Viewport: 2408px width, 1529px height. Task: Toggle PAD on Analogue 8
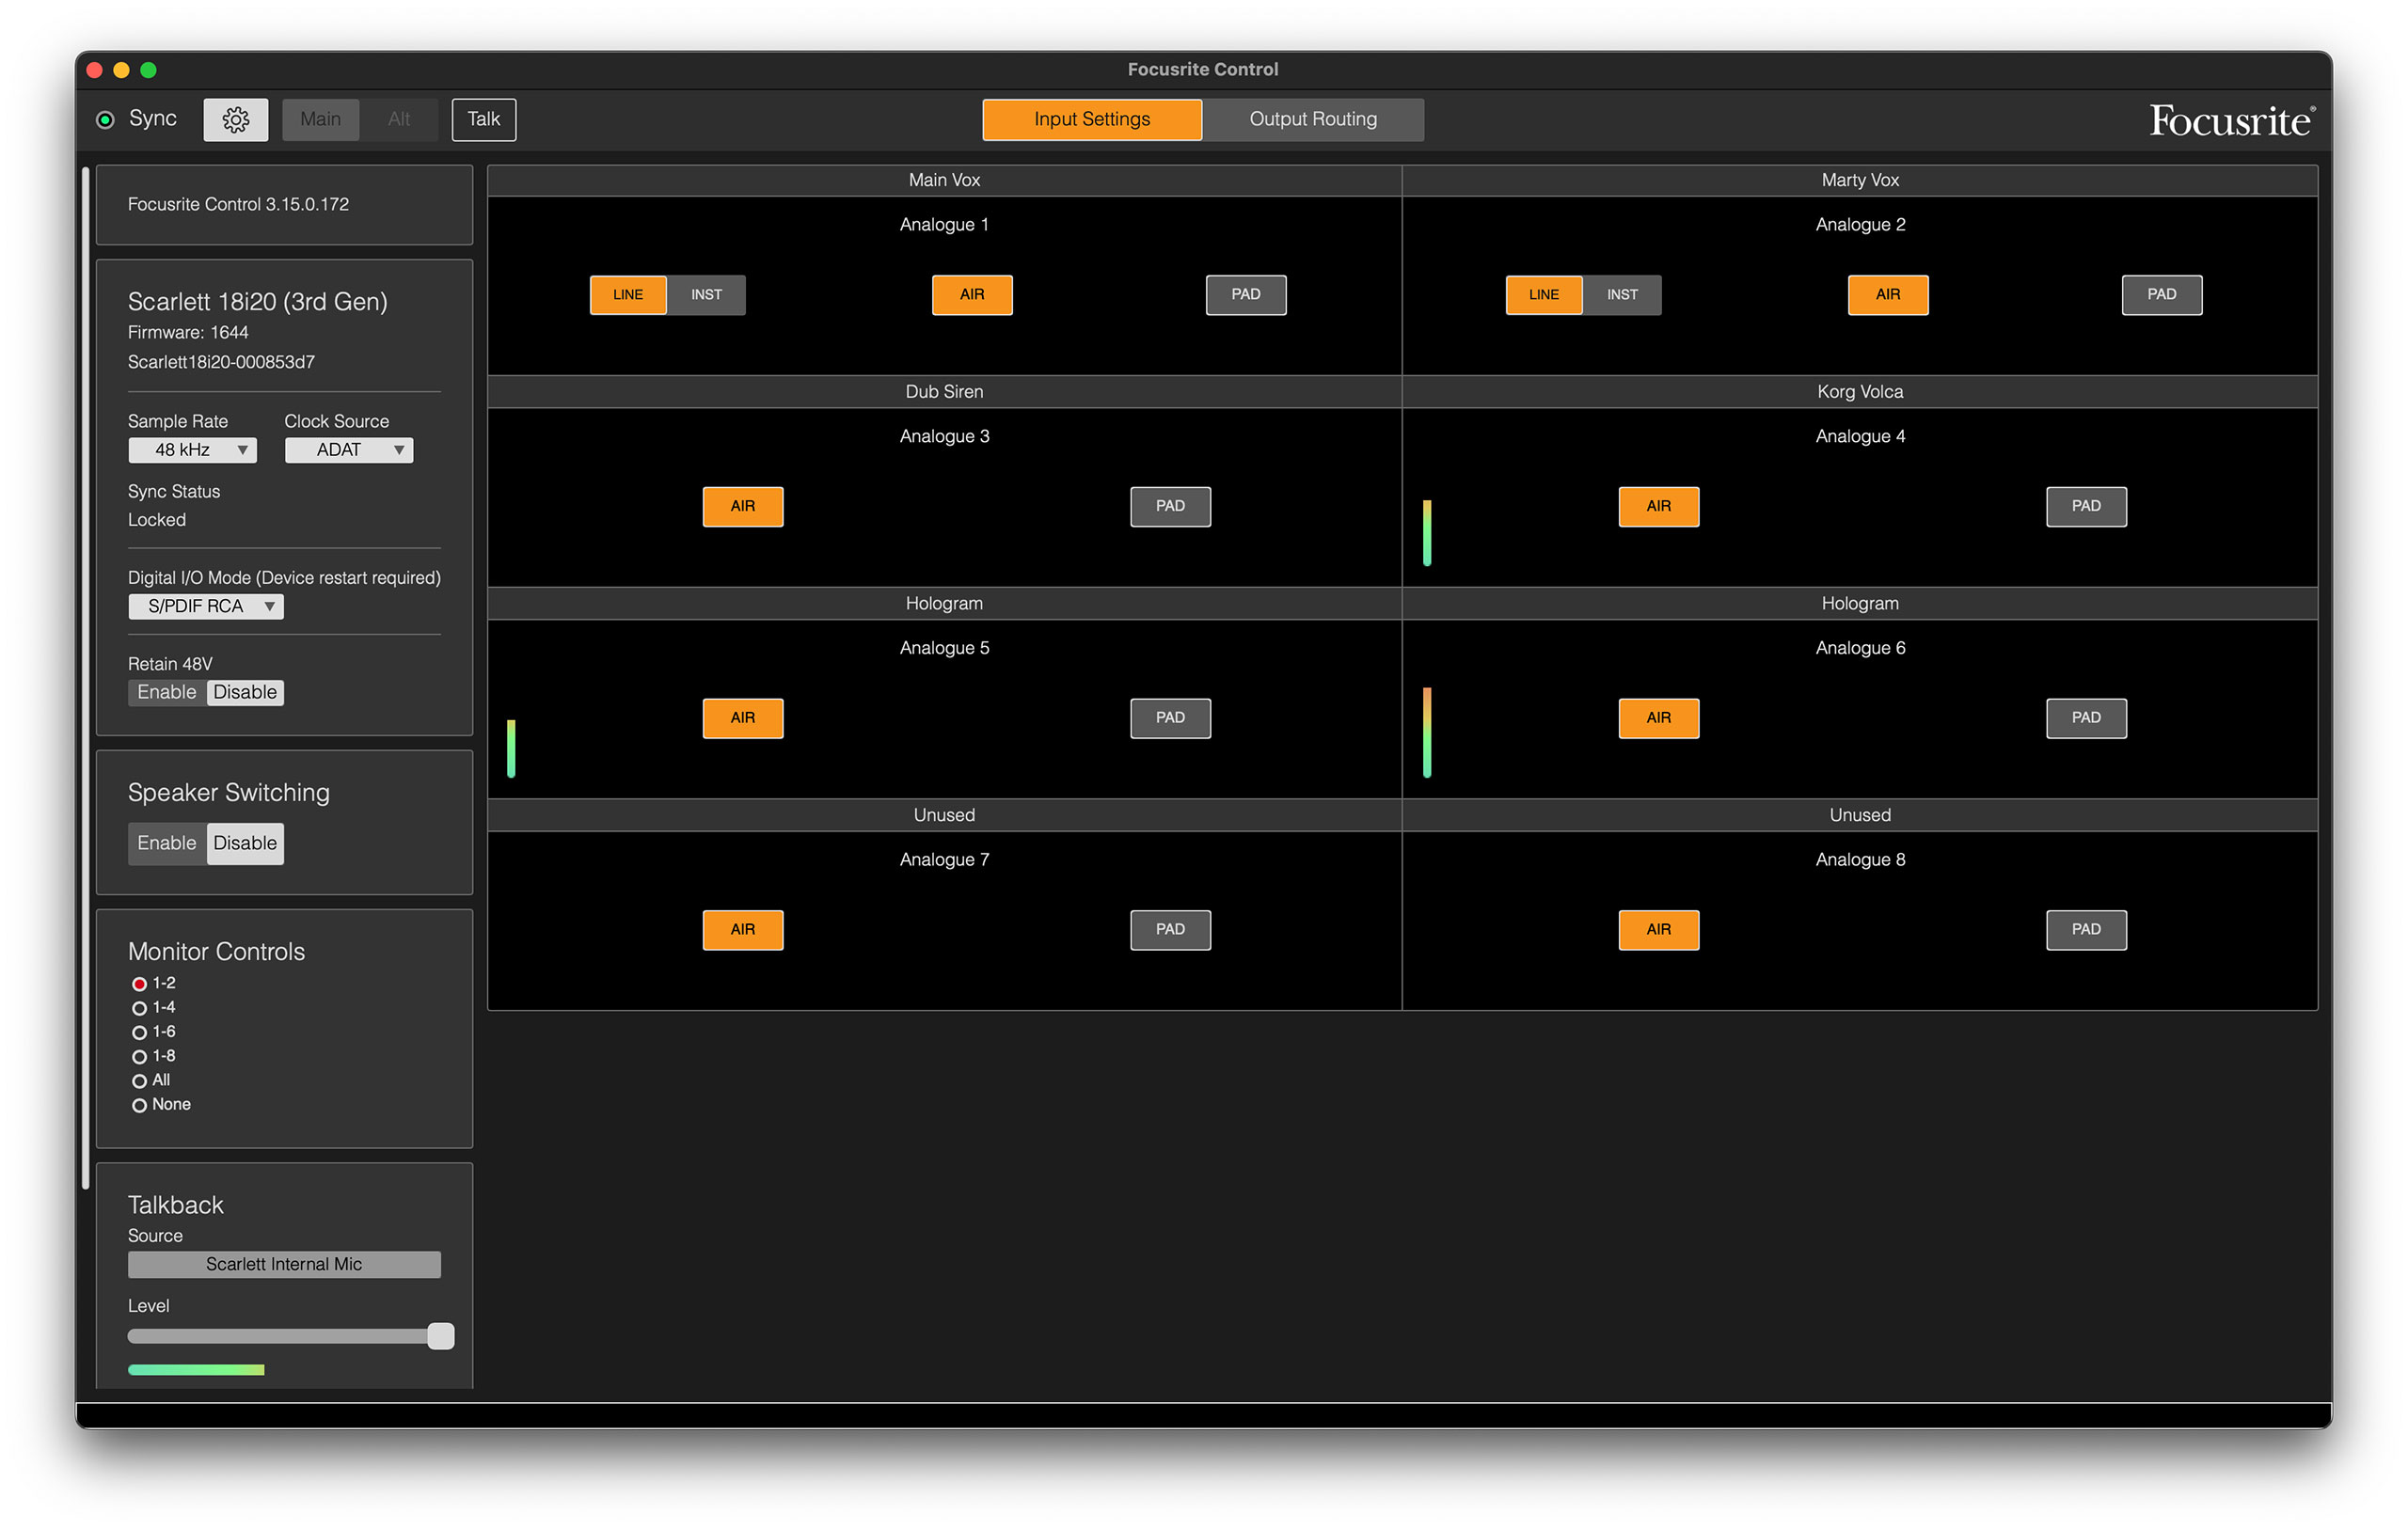tap(2087, 930)
